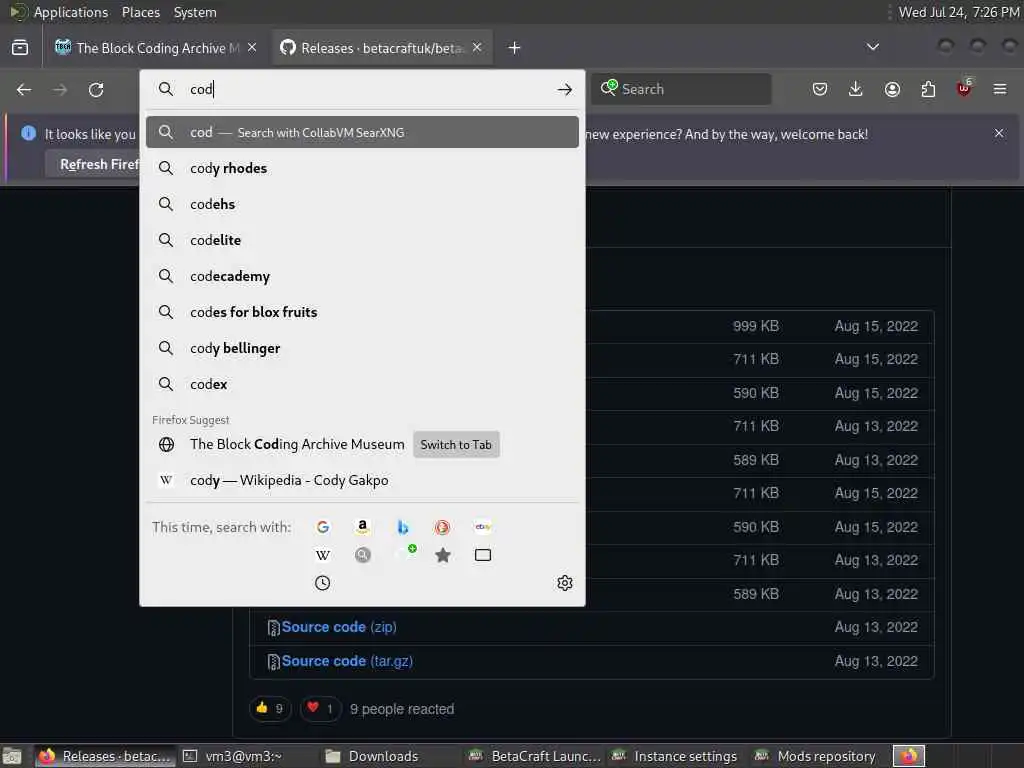The width and height of the screenshot is (1024, 768).
Task: Search bookmarks using star icon
Action: (443, 555)
